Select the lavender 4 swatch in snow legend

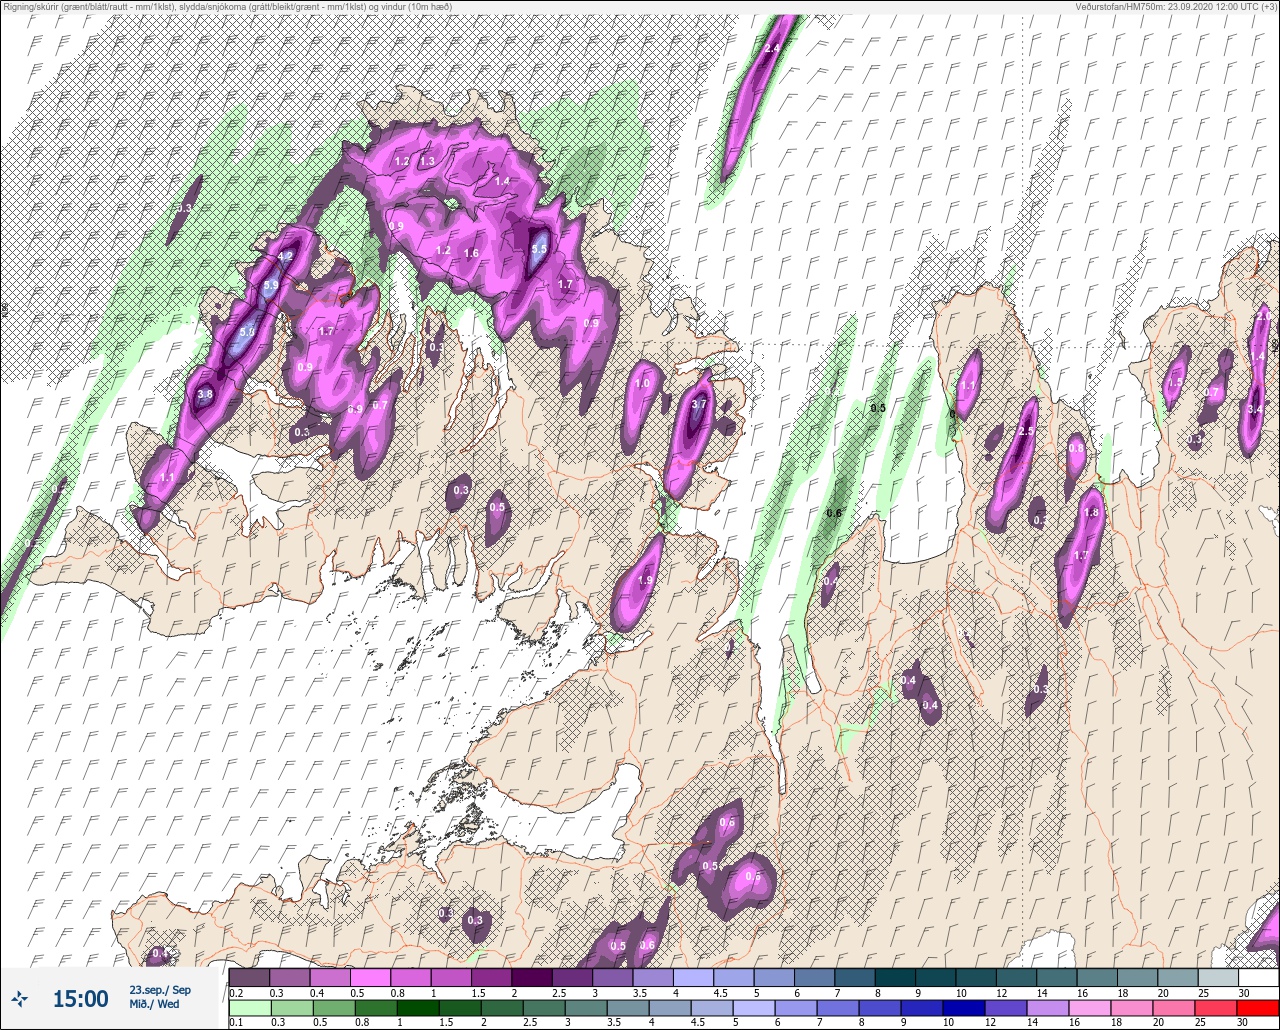693,977
